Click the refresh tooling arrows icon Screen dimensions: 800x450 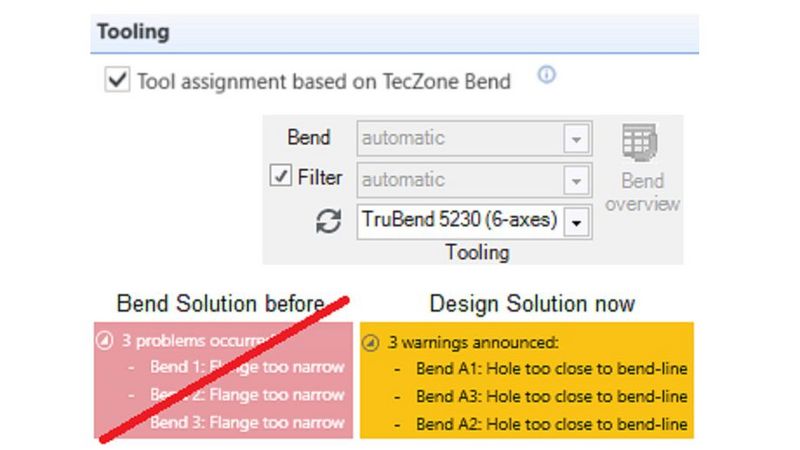(x=329, y=221)
